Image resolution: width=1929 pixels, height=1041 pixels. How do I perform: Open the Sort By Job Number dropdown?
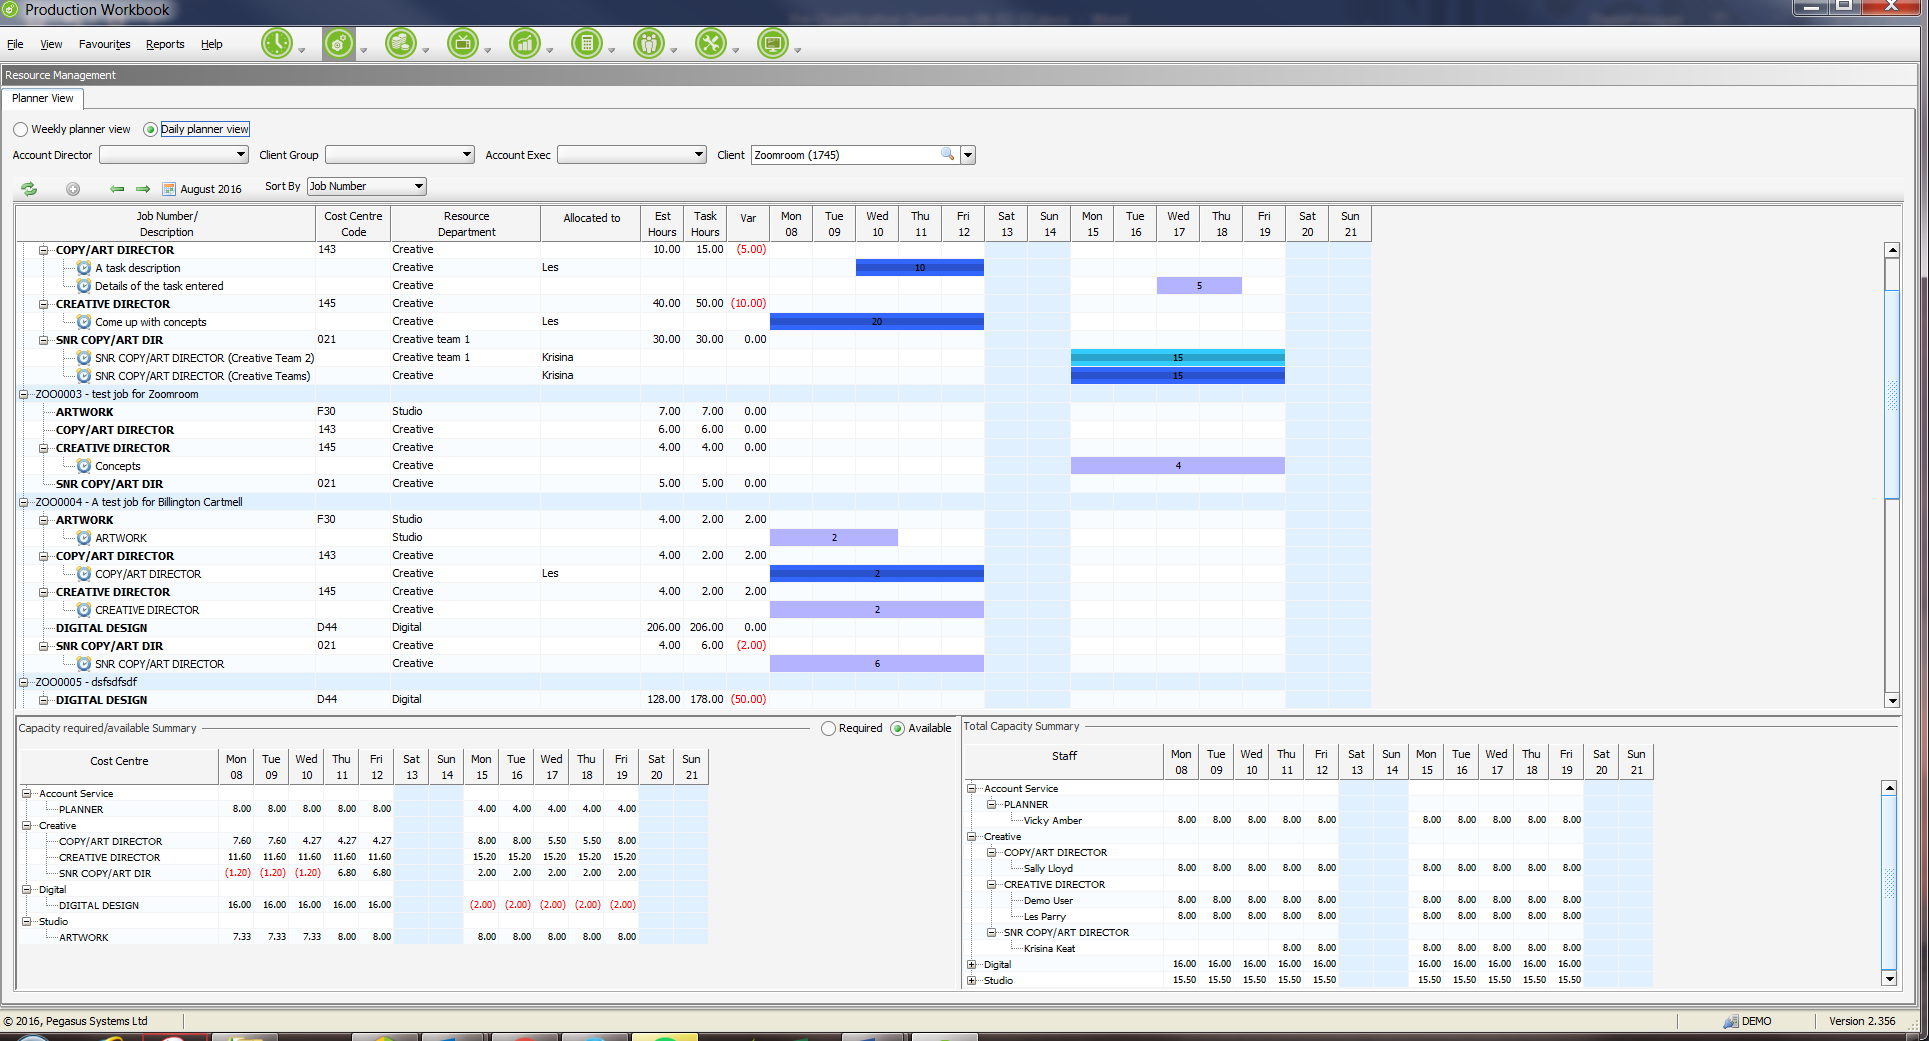coord(366,186)
